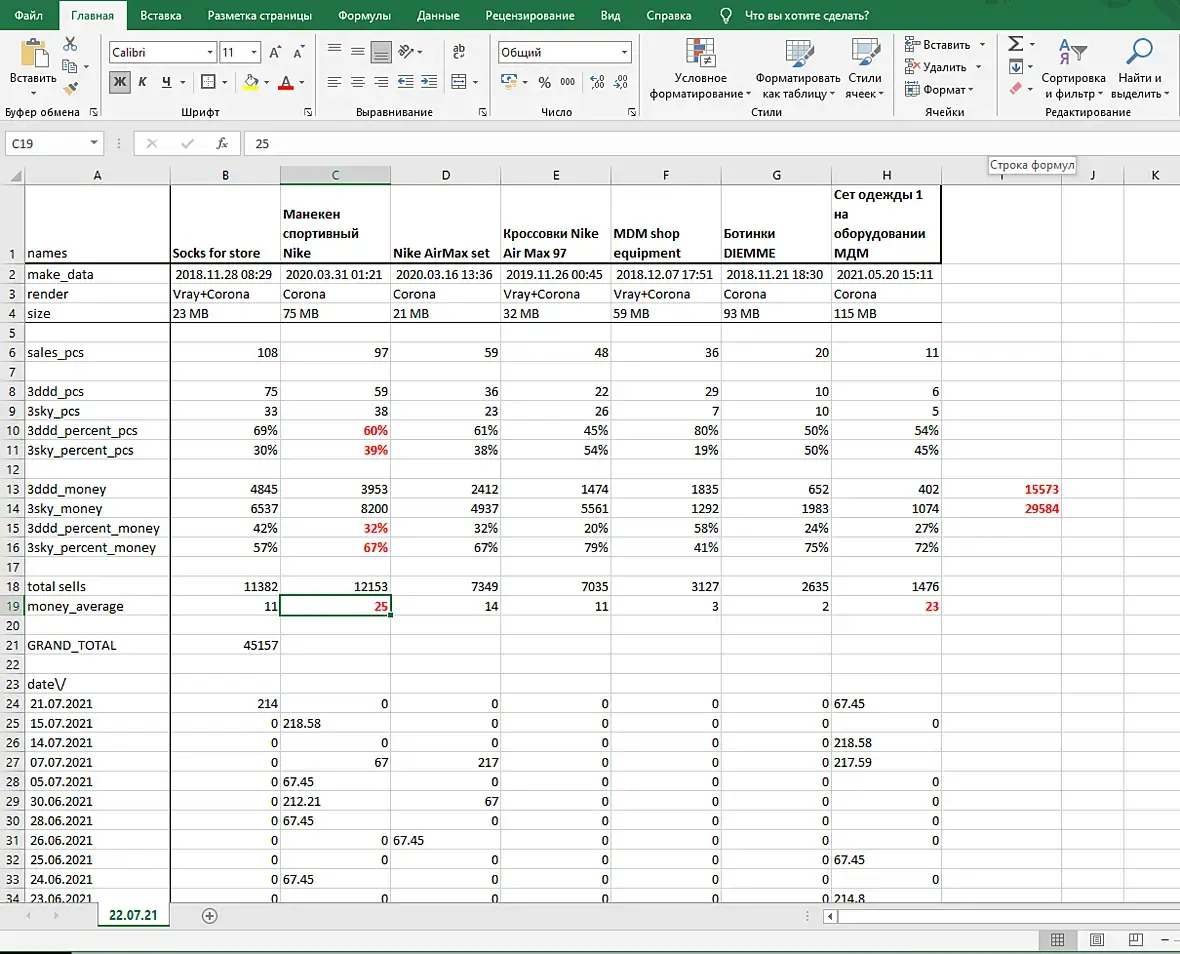
Task: Decrease decimal places
Action: (x=621, y=82)
